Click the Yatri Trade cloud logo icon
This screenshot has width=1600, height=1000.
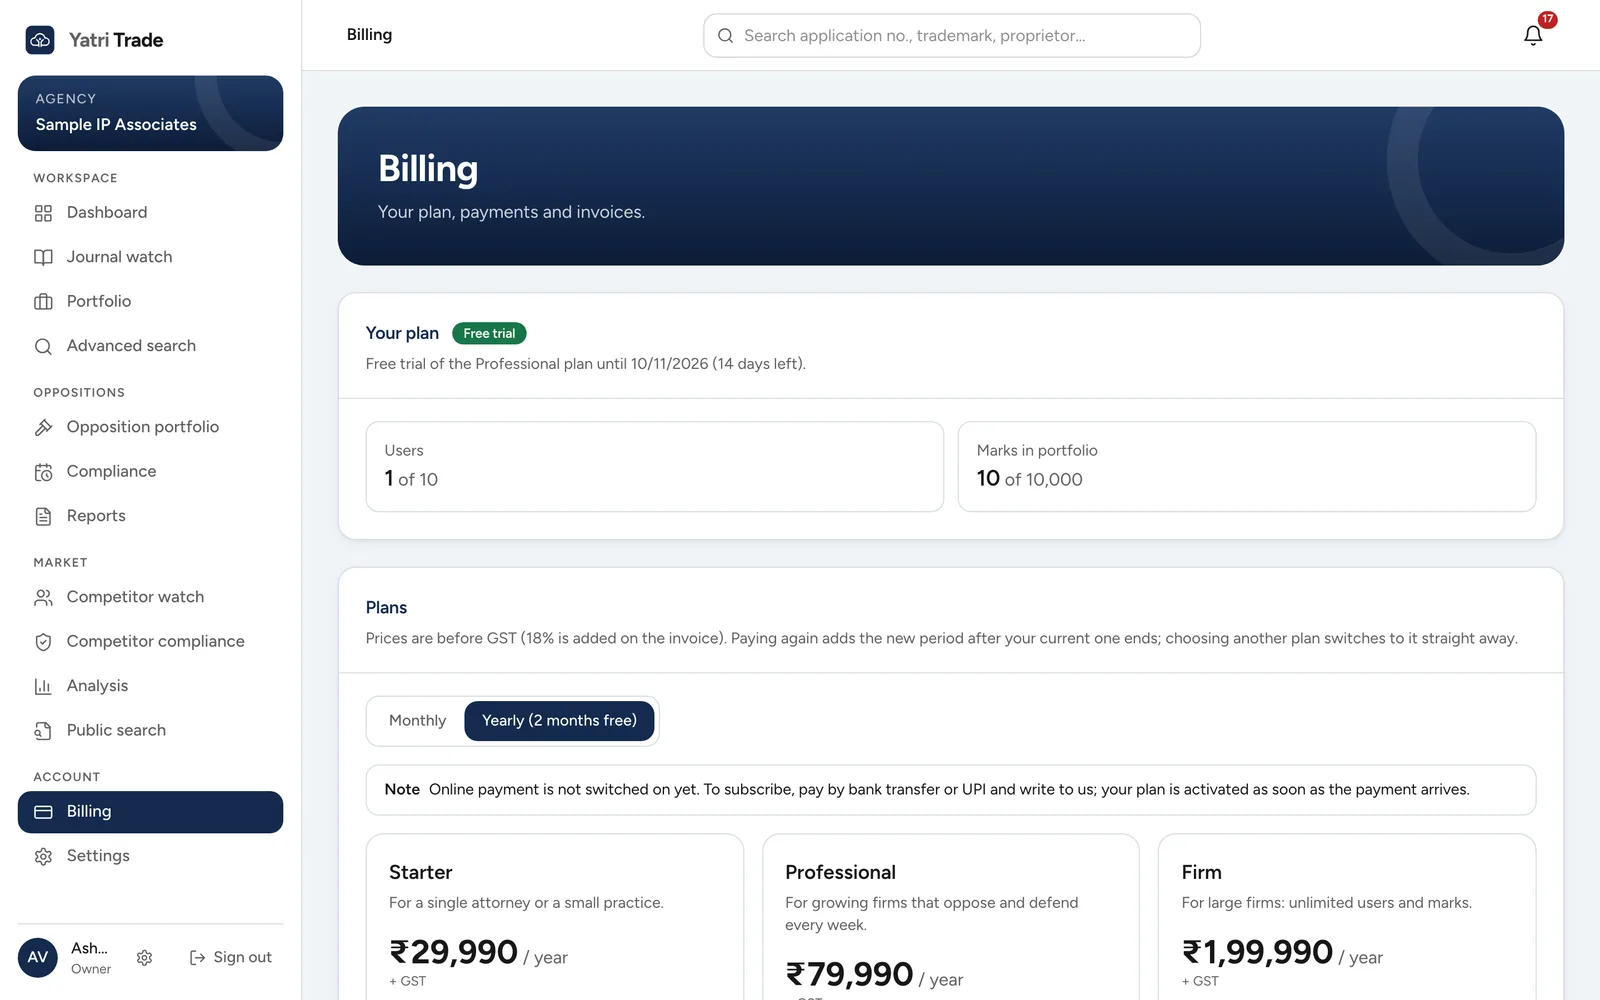tap(40, 40)
